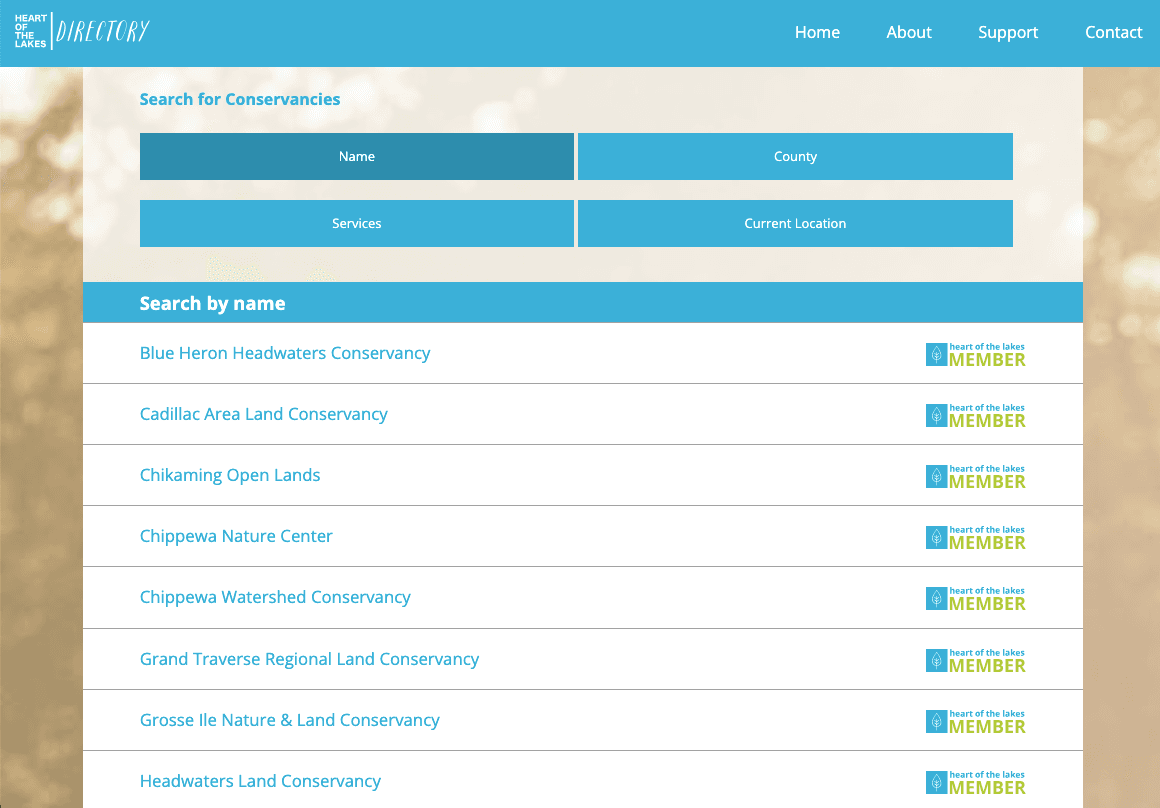View Grand Traverse Regional Land Conservancy
The height and width of the screenshot is (808, 1160).
309,659
